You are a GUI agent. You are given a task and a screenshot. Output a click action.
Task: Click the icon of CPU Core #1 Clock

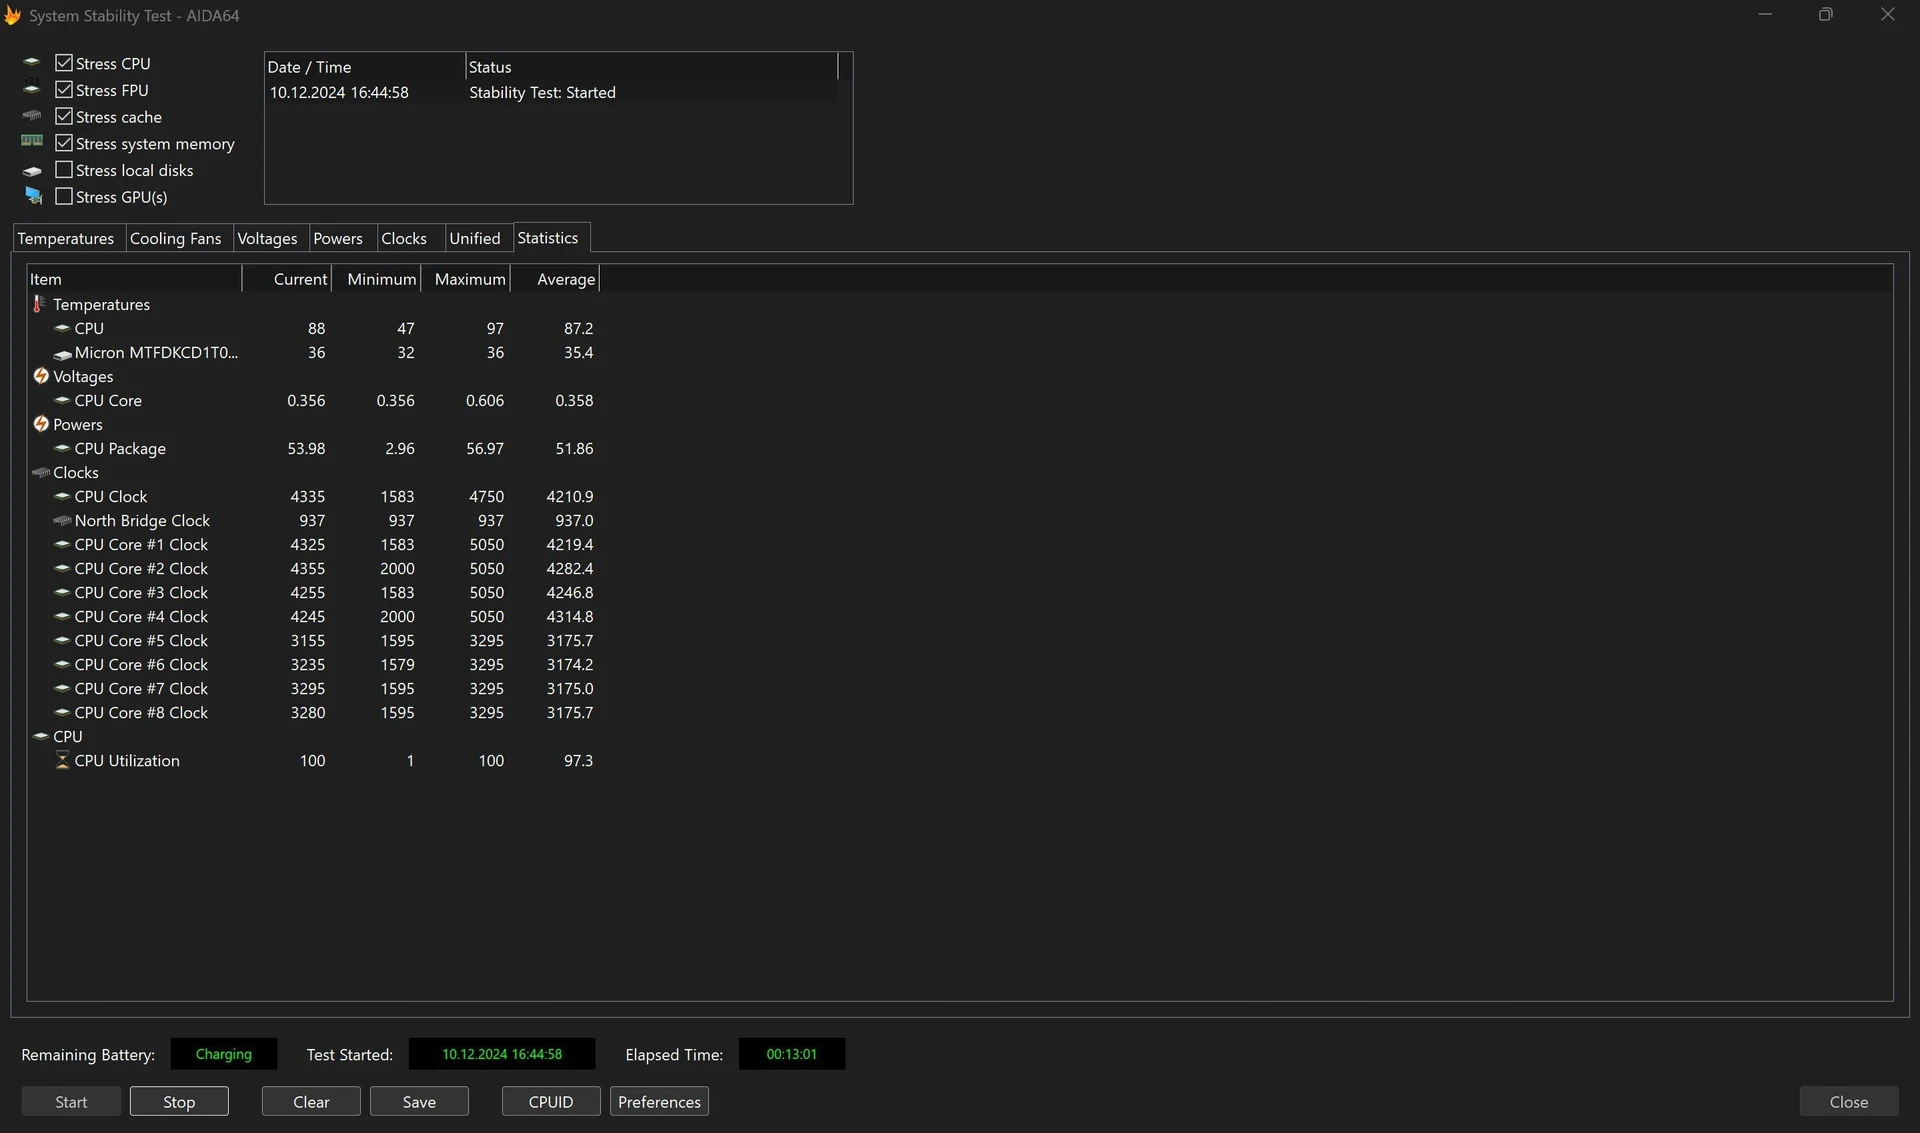(x=62, y=543)
